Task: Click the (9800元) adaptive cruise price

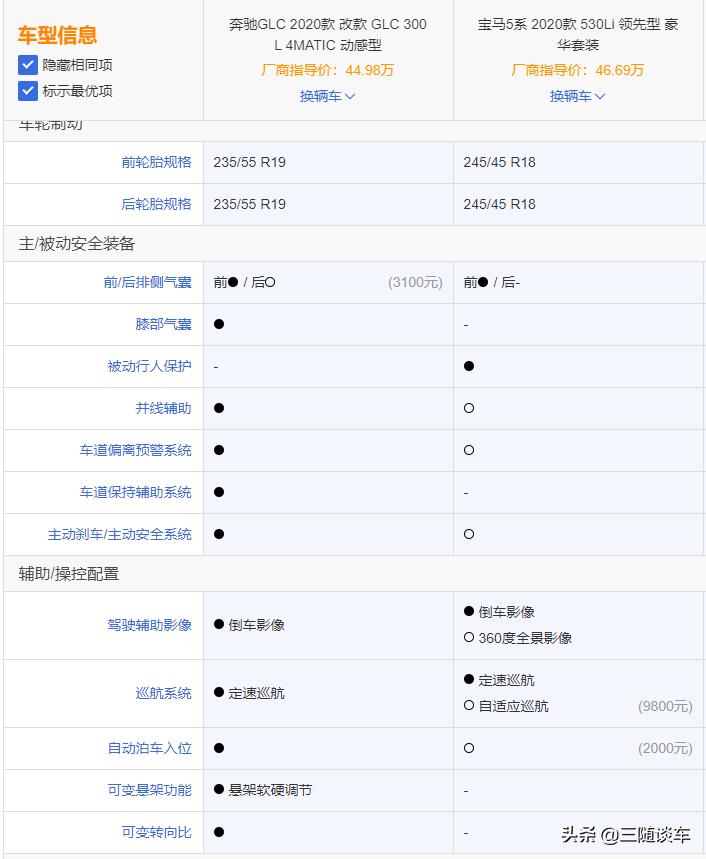Action: click(665, 706)
